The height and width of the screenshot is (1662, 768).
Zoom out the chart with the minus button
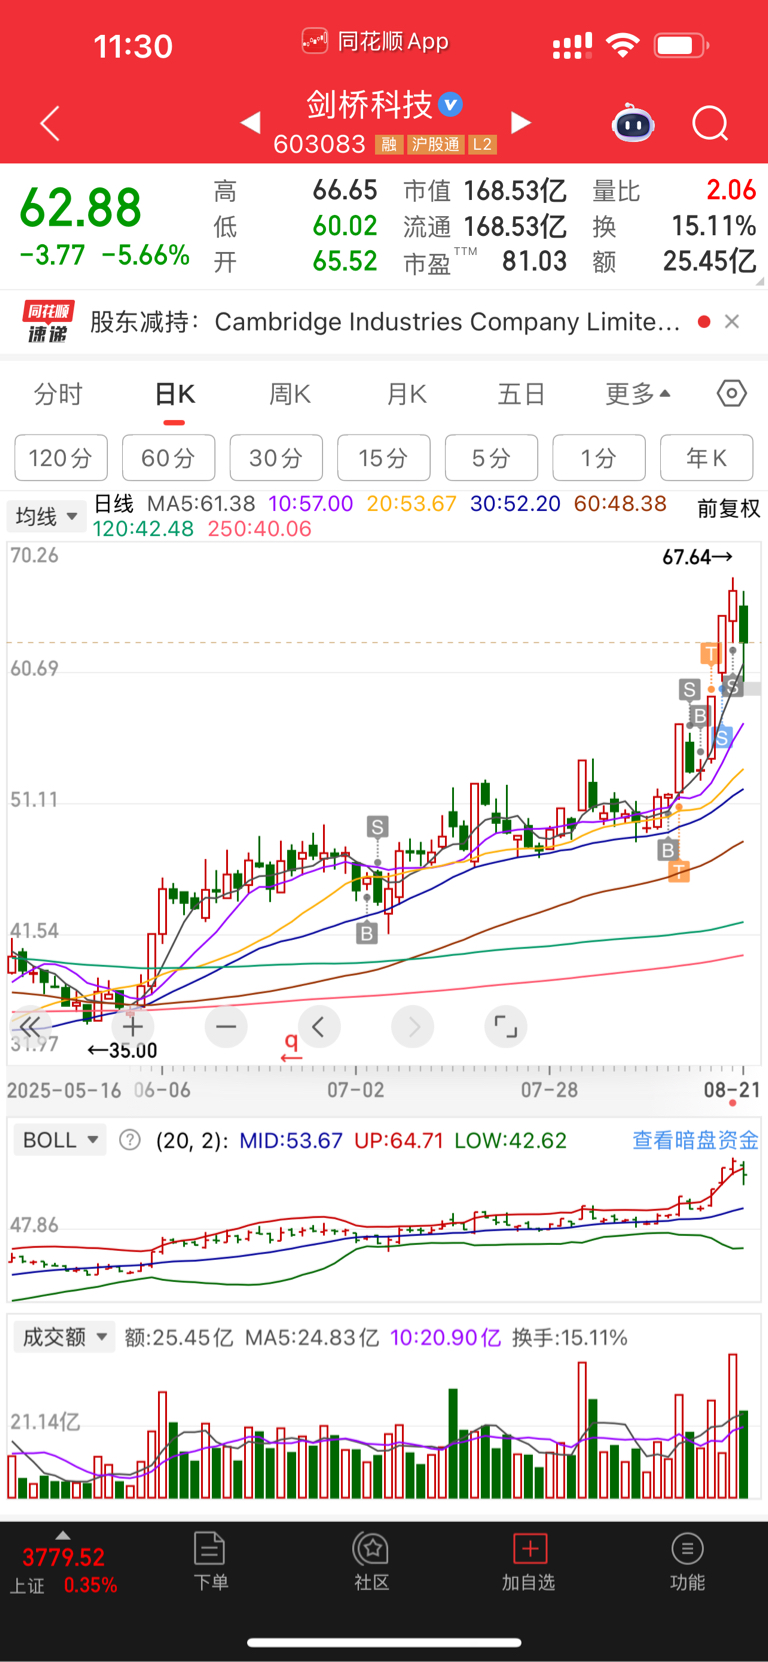(x=226, y=1026)
